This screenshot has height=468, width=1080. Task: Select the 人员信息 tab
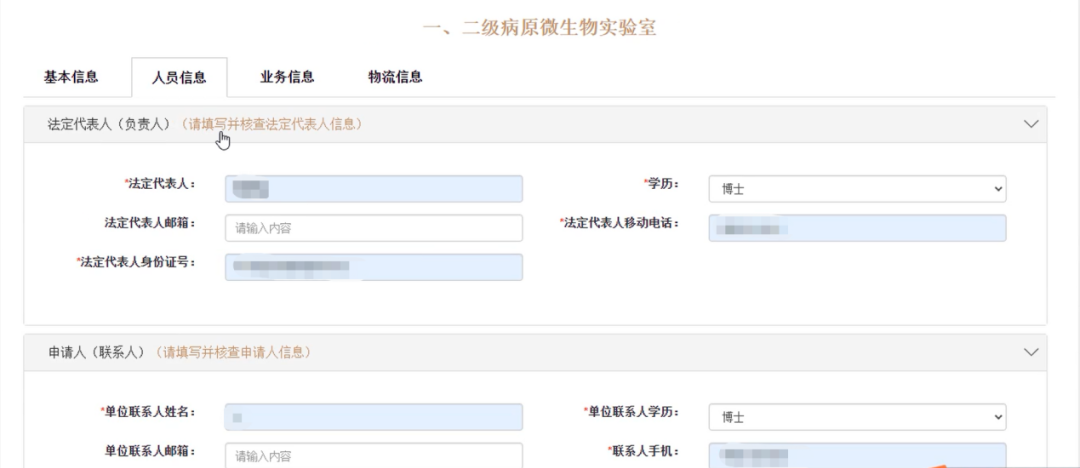(179, 77)
